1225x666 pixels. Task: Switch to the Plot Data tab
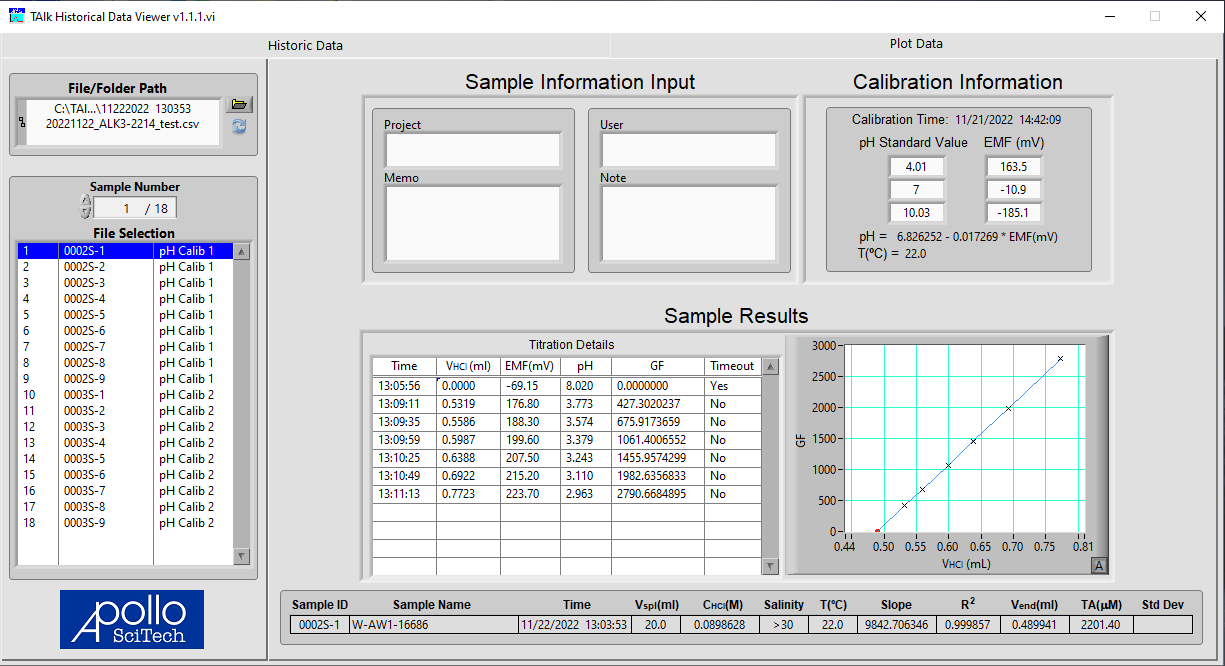click(915, 44)
